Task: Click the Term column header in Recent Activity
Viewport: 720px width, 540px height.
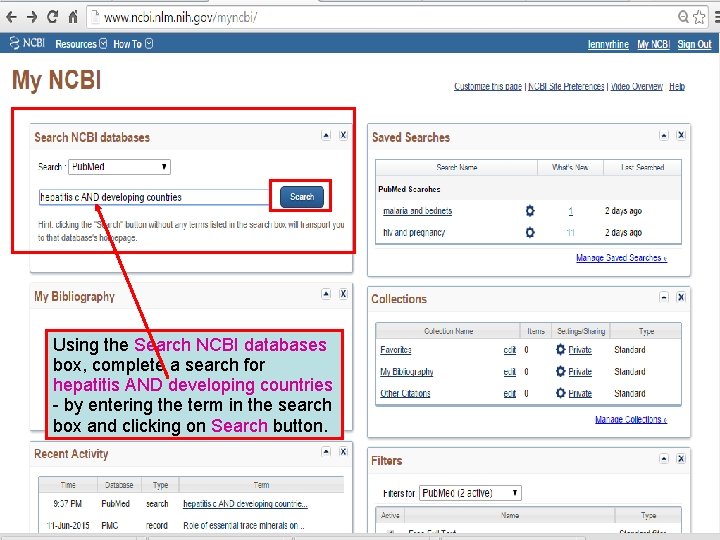Action: 261,484
